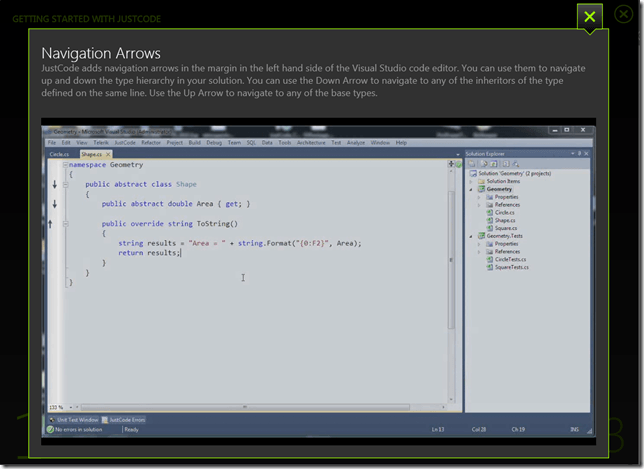
Task: Close the Navigation Arrows popup with green X
Action: click(x=589, y=17)
